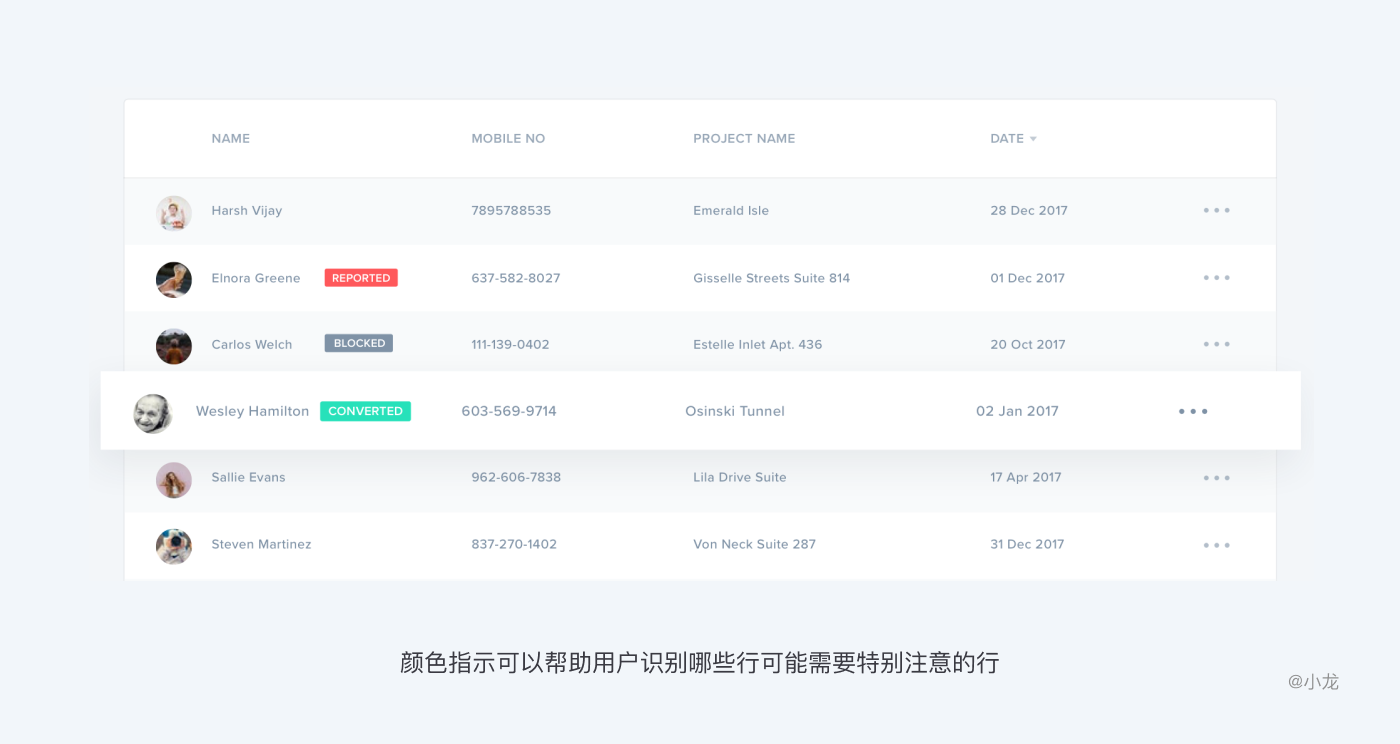Screen dimensions: 1400x744
Task: Open more options for Elnora Greene's row
Action: [1216, 278]
